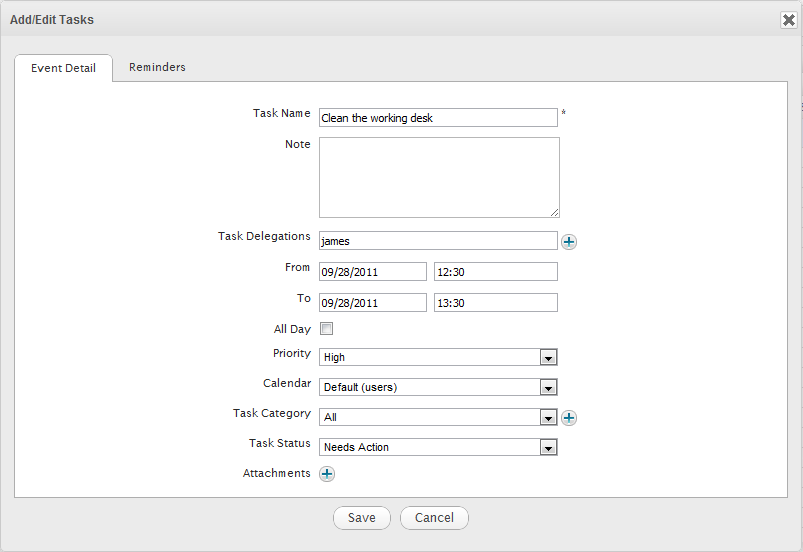Cancel editing the task

434,518
